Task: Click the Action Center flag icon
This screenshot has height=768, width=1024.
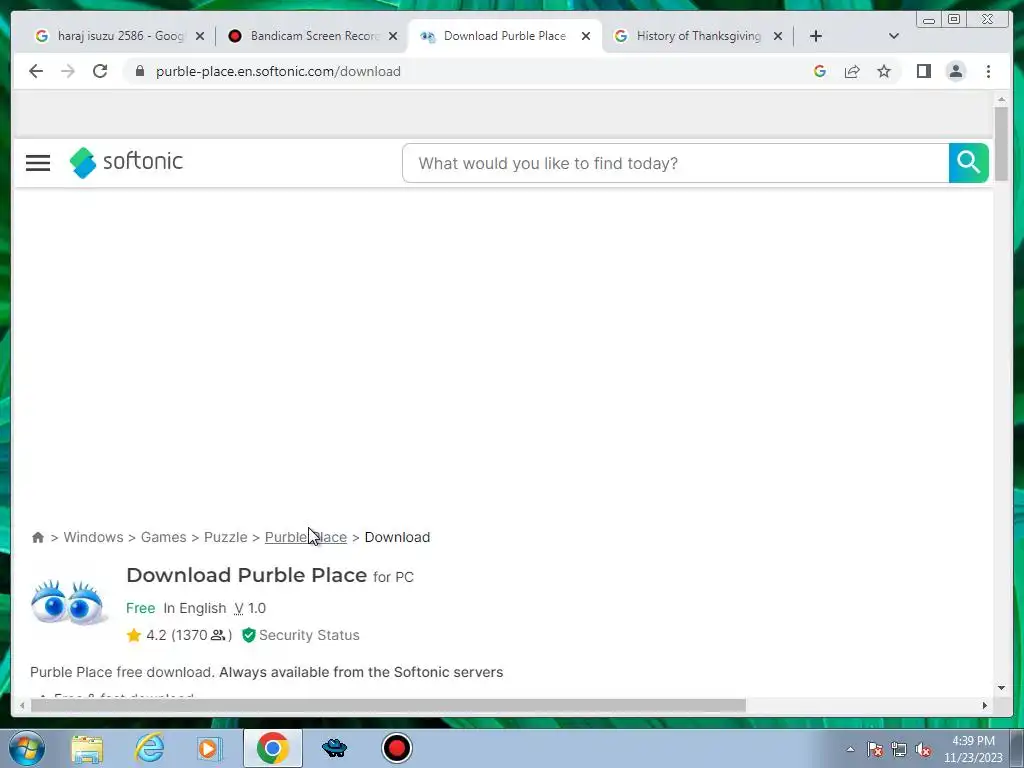Action: [875, 749]
